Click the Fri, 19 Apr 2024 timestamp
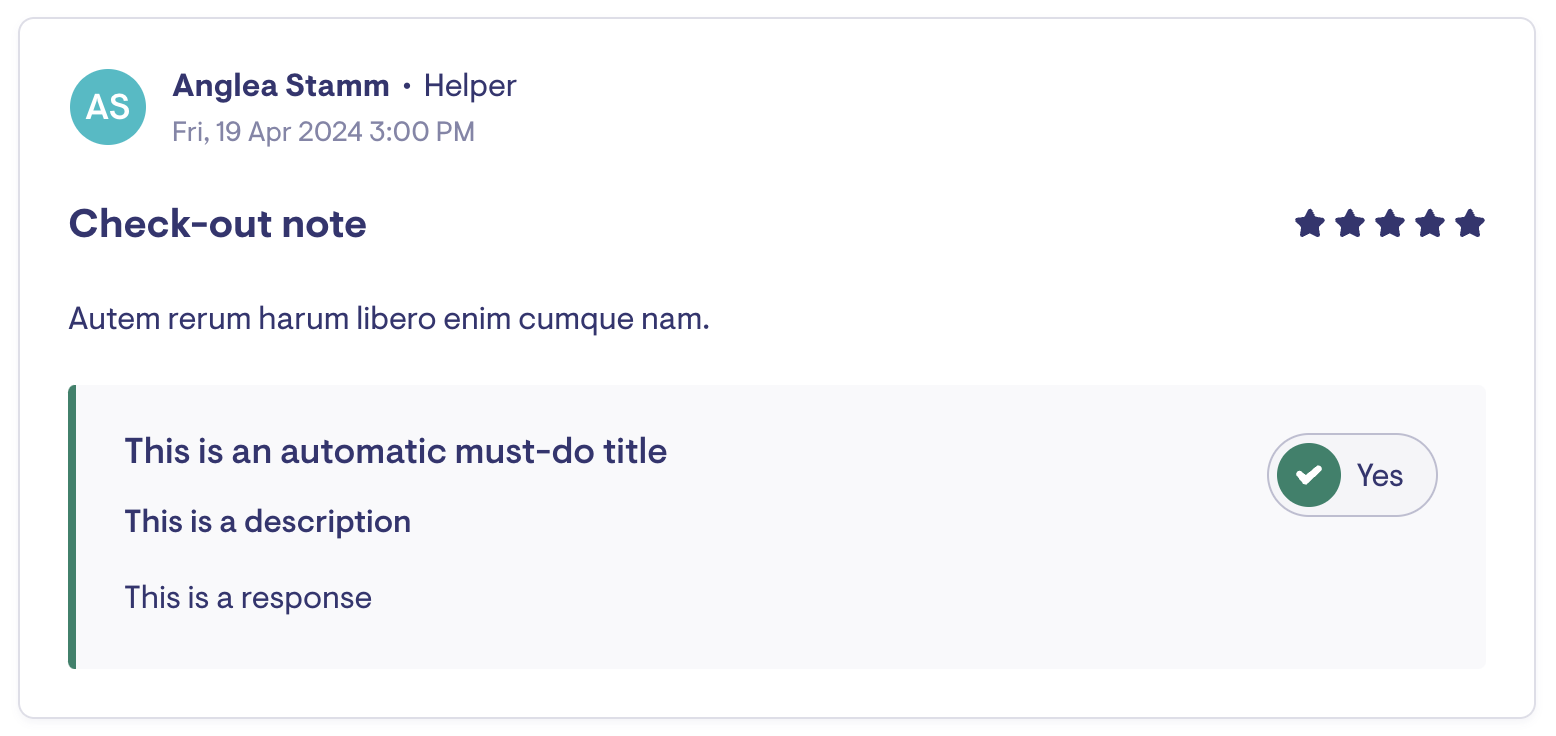 (x=267, y=132)
